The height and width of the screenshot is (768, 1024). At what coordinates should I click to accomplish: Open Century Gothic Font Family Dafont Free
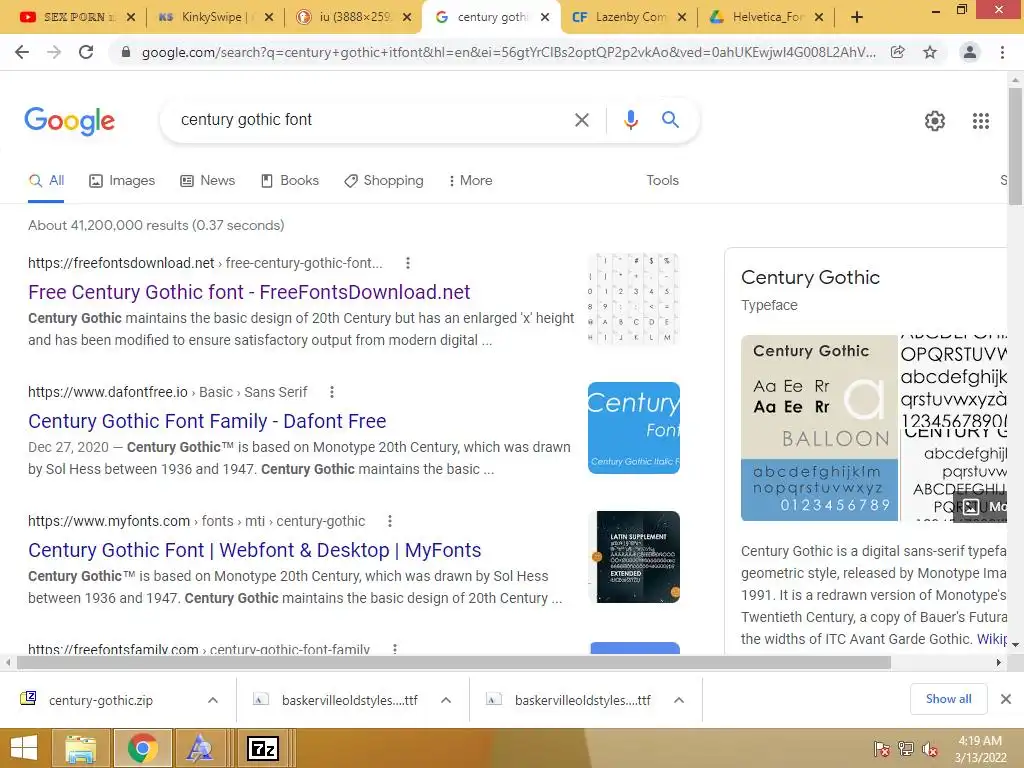pos(207,421)
